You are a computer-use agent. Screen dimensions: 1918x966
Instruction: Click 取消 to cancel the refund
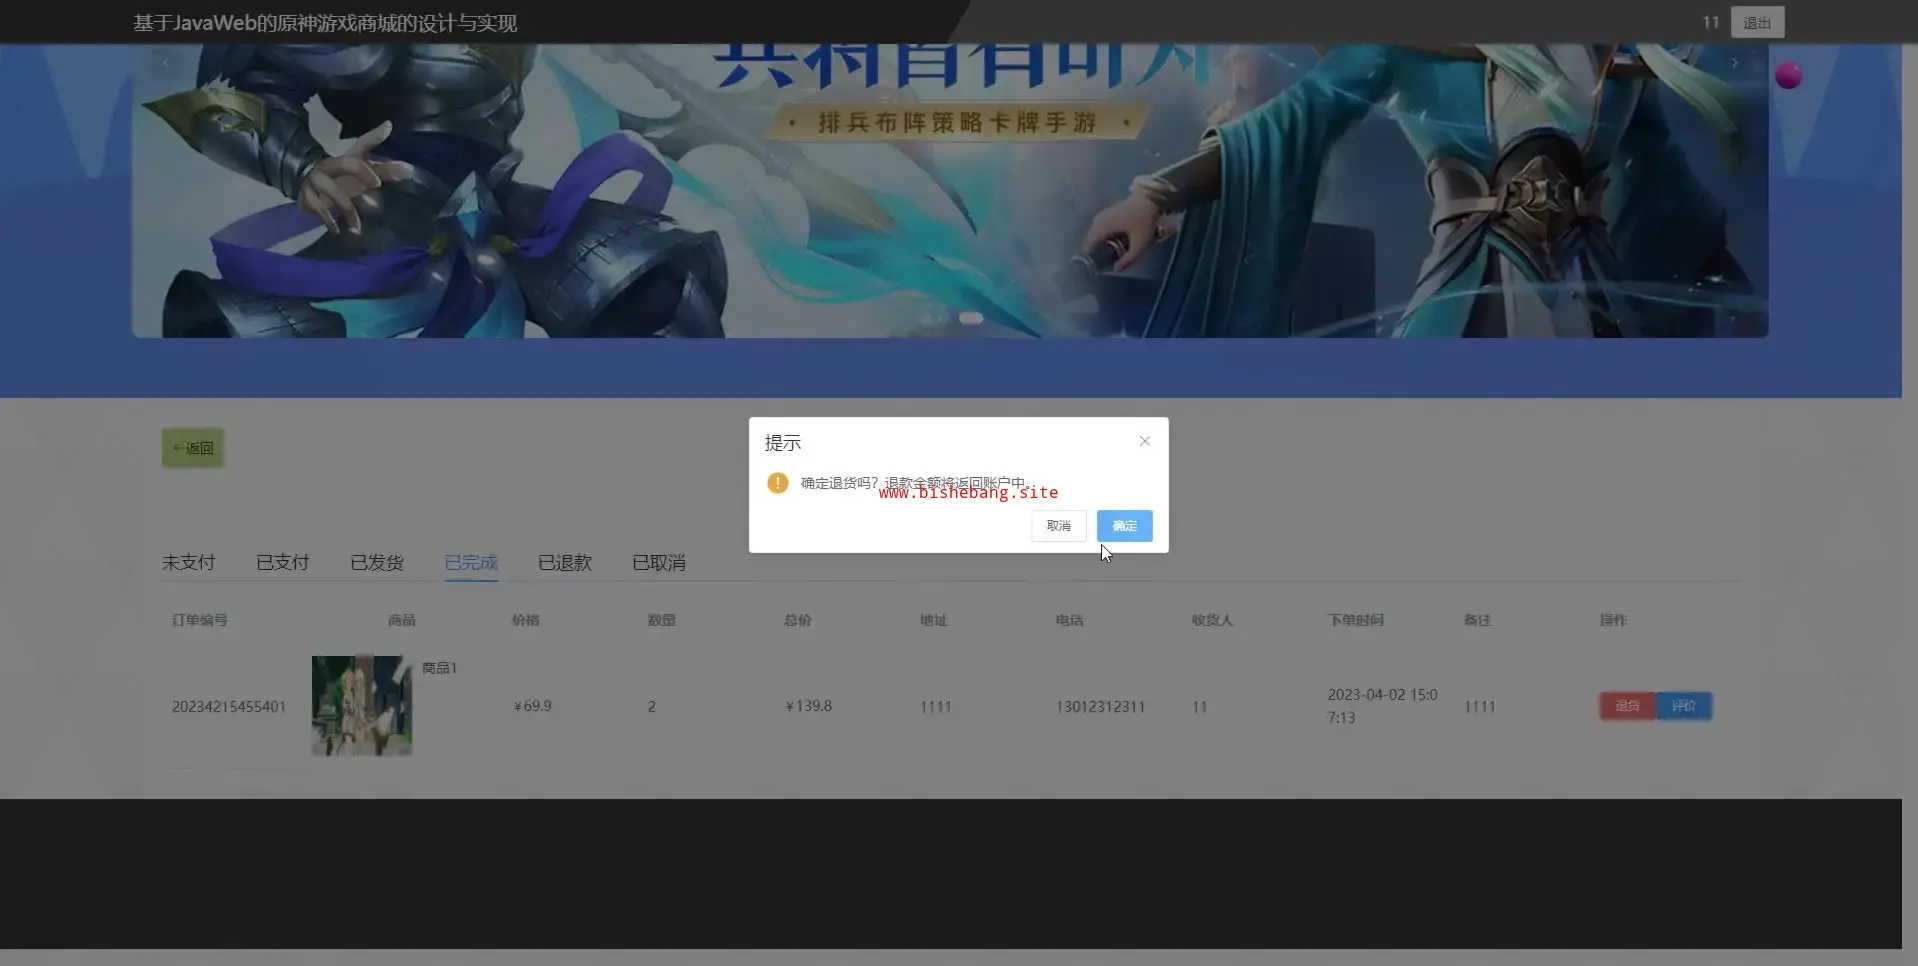point(1059,526)
